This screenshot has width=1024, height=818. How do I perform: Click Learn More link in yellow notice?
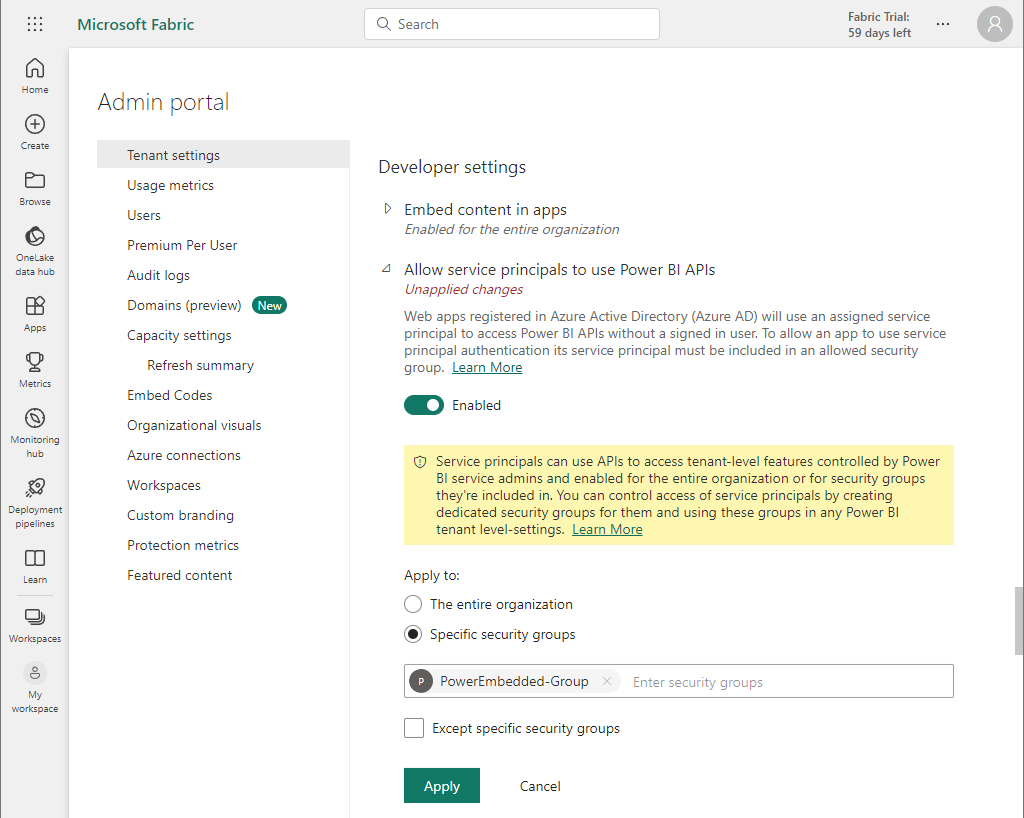click(x=607, y=529)
